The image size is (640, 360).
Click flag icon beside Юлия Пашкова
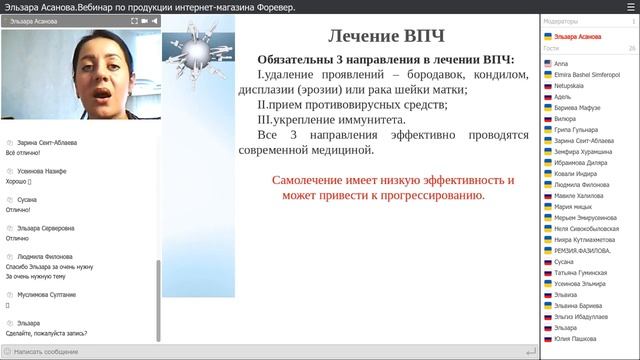click(x=548, y=339)
